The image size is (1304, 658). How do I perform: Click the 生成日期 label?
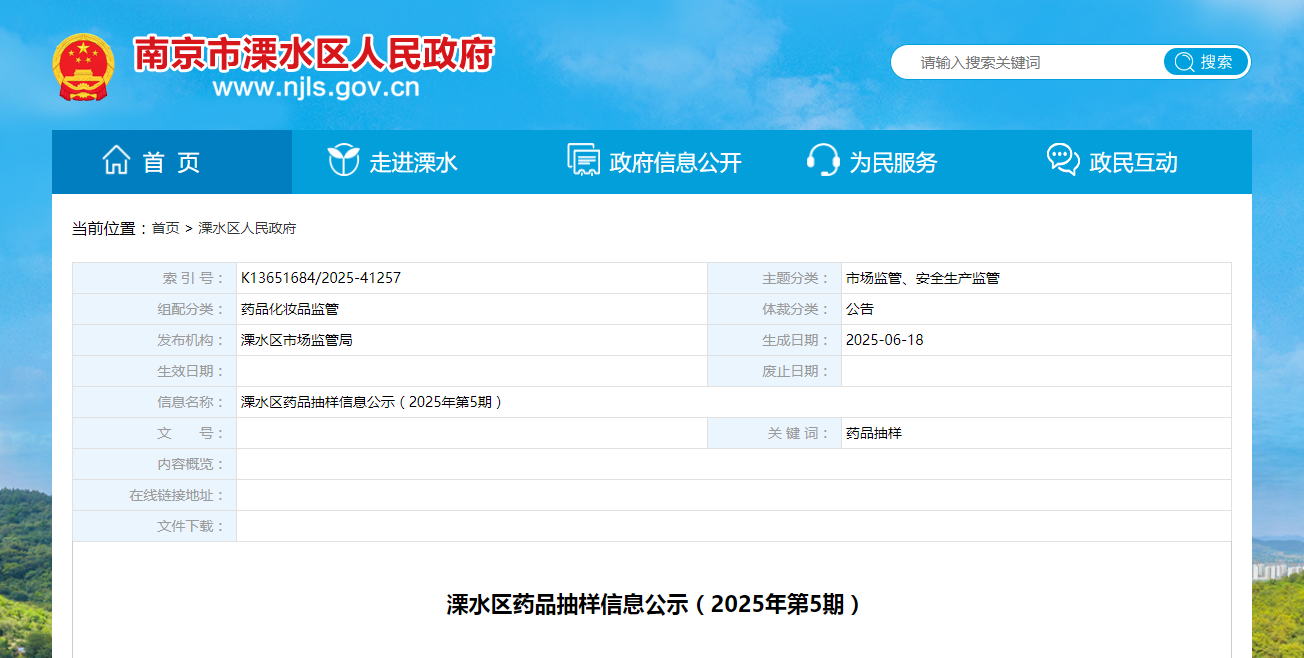(796, 340)
